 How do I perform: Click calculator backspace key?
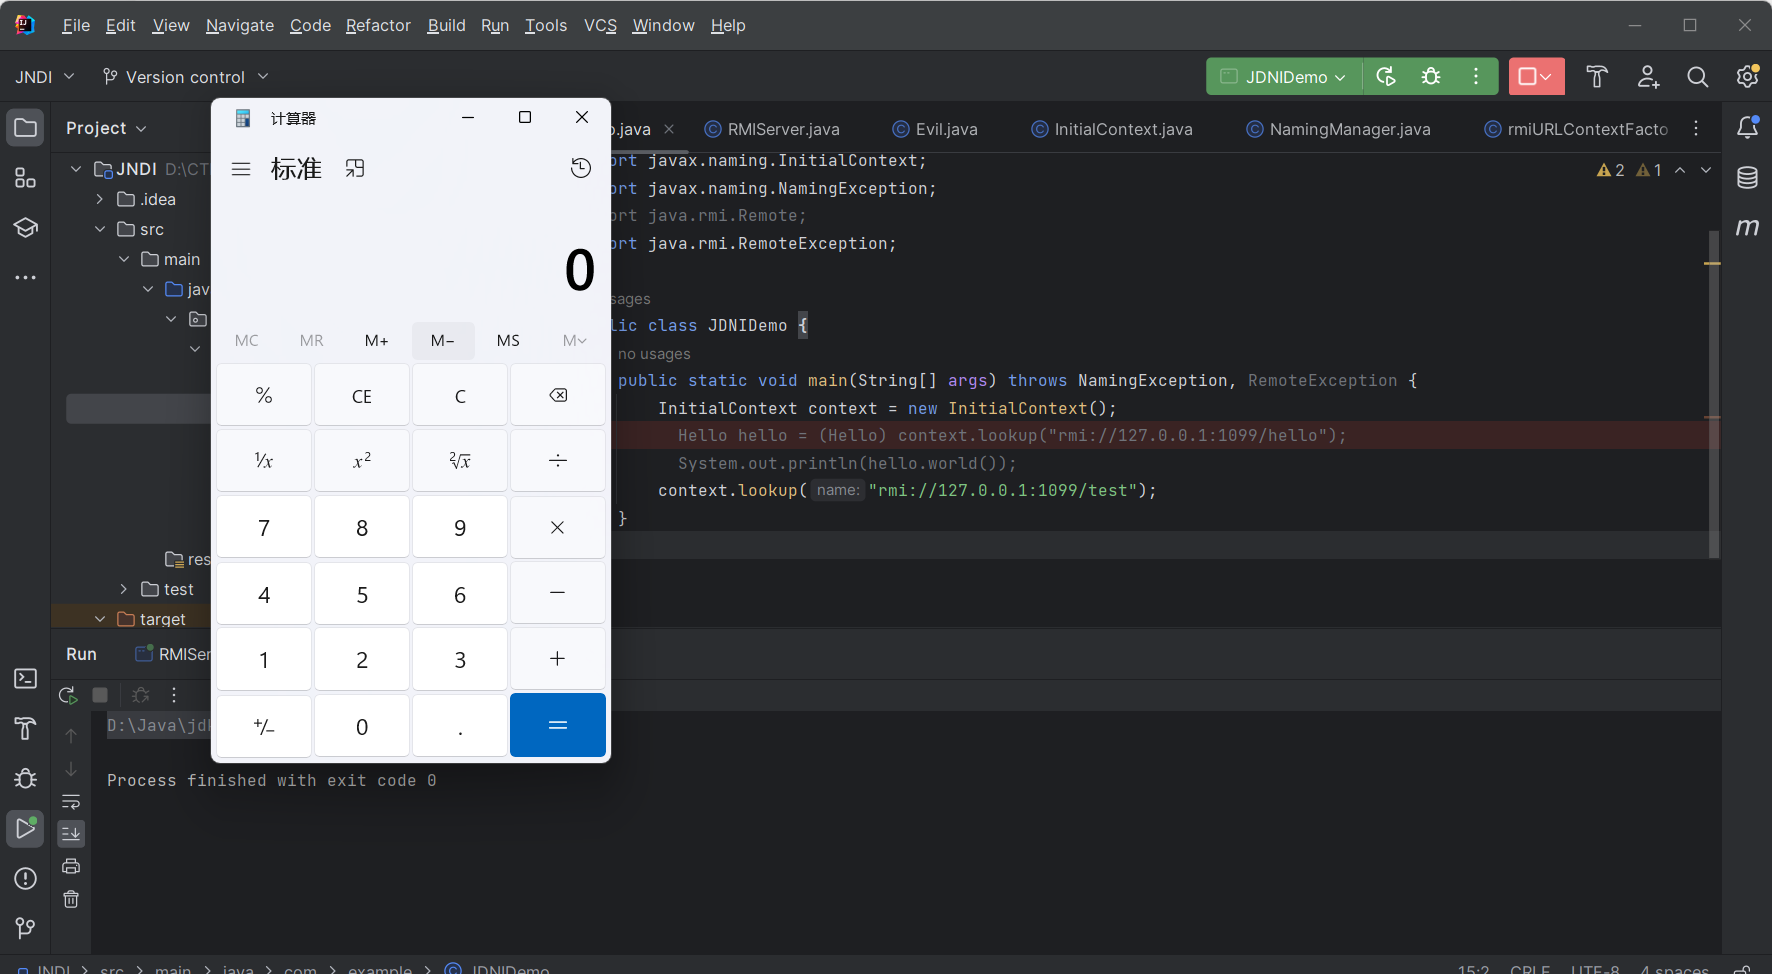pos(558,395)
